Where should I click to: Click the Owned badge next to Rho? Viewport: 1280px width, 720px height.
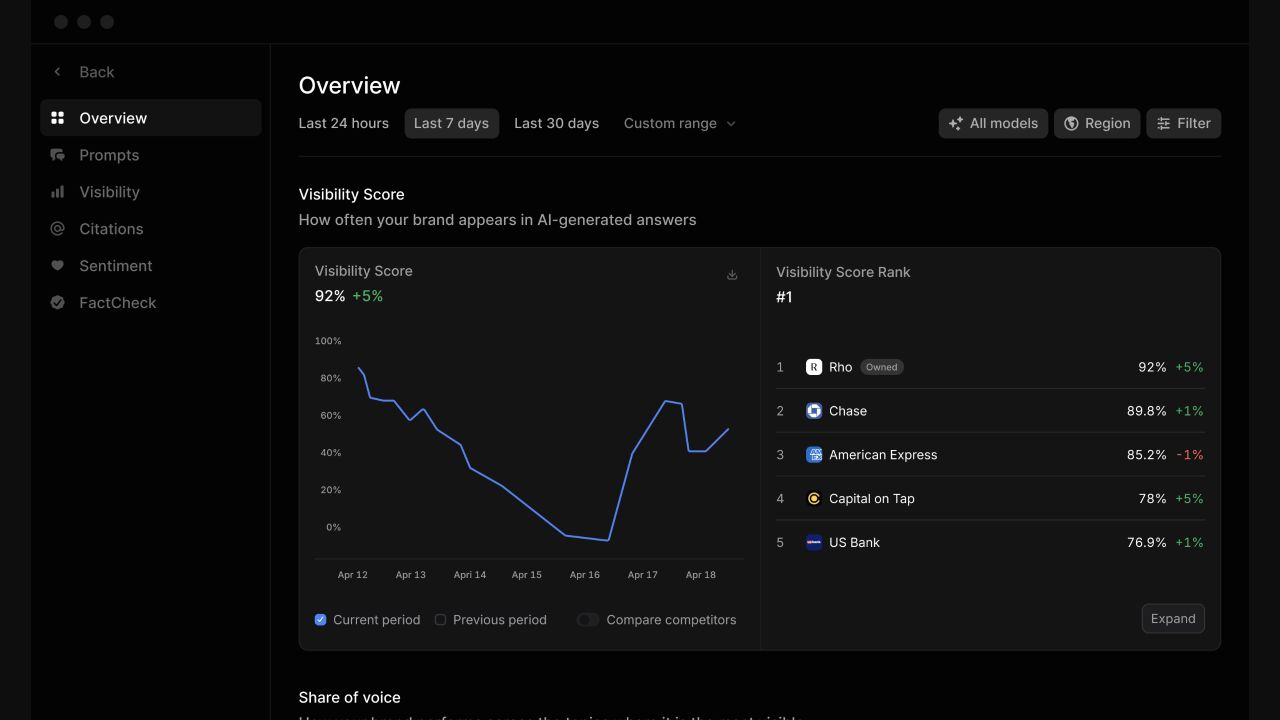[x=882, y=367]
